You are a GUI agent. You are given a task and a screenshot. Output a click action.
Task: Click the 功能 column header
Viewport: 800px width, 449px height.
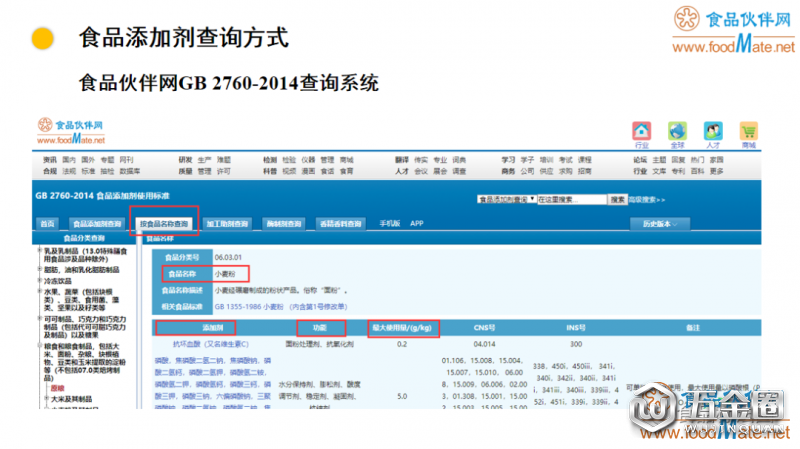tap(320, 328)
